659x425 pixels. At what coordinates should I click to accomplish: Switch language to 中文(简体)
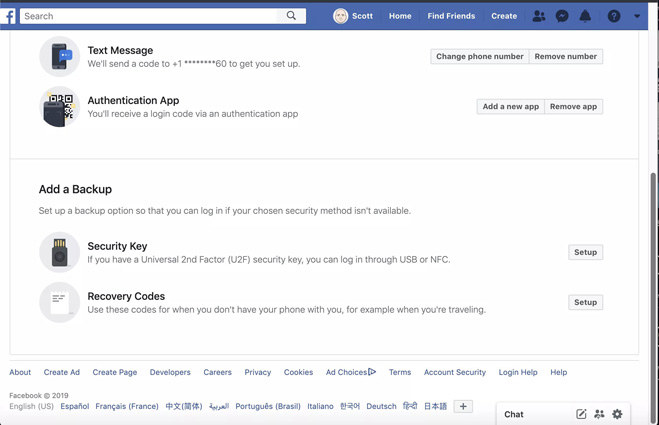184,406
